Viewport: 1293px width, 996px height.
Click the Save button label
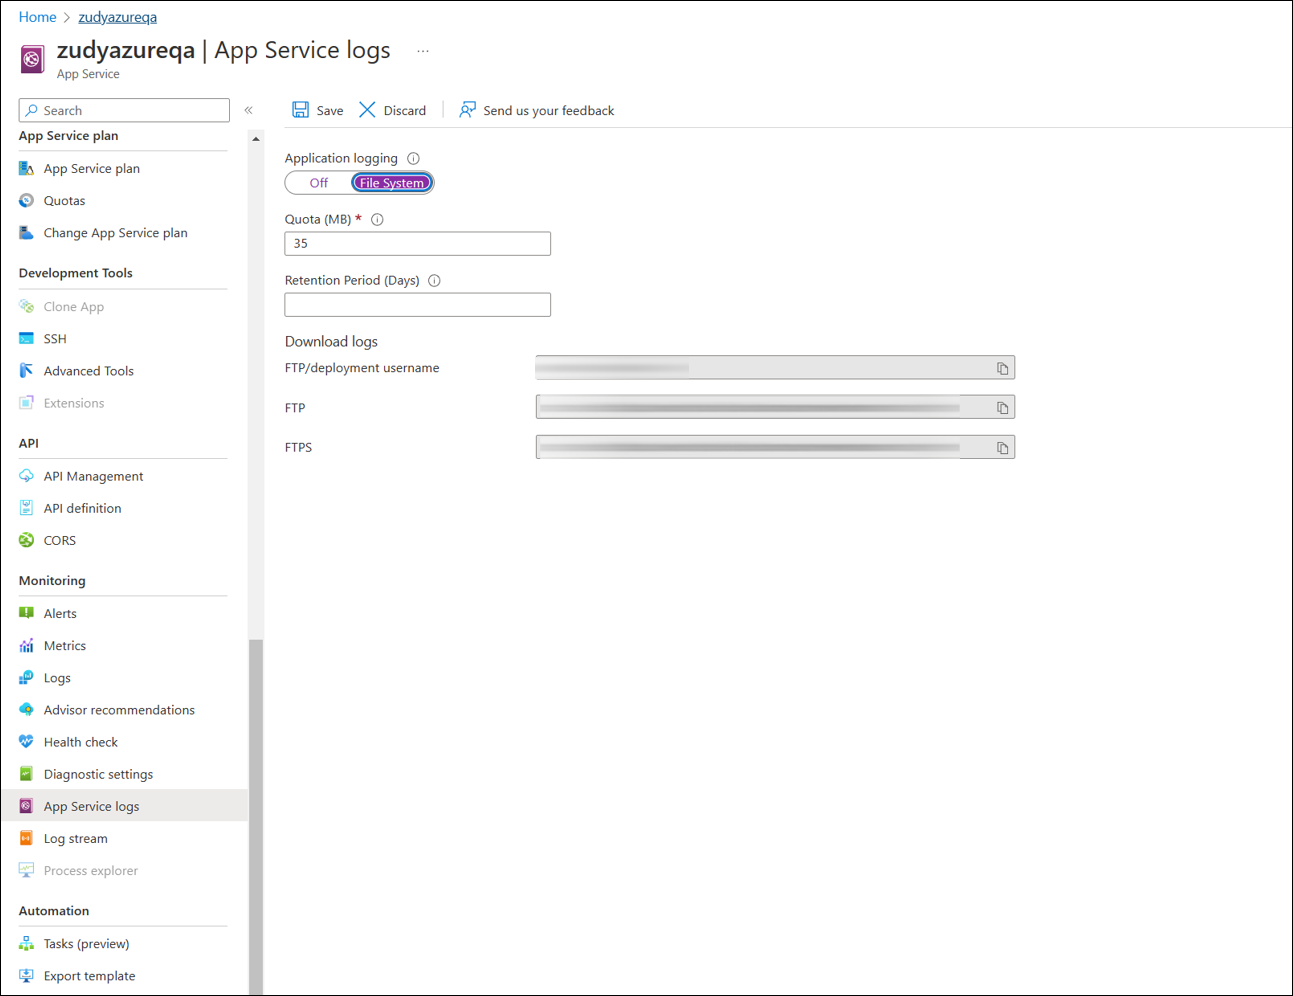(x=330, y=111)
